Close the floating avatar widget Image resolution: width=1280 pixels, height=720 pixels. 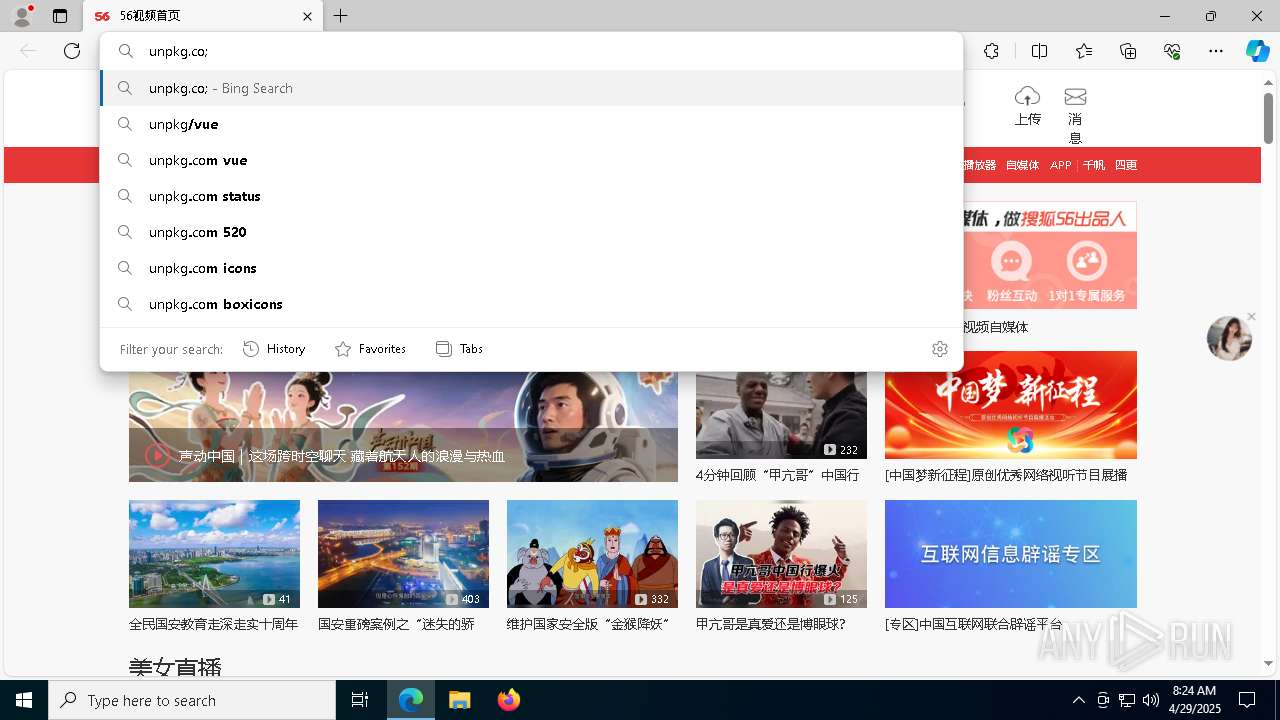[1251, 317]
